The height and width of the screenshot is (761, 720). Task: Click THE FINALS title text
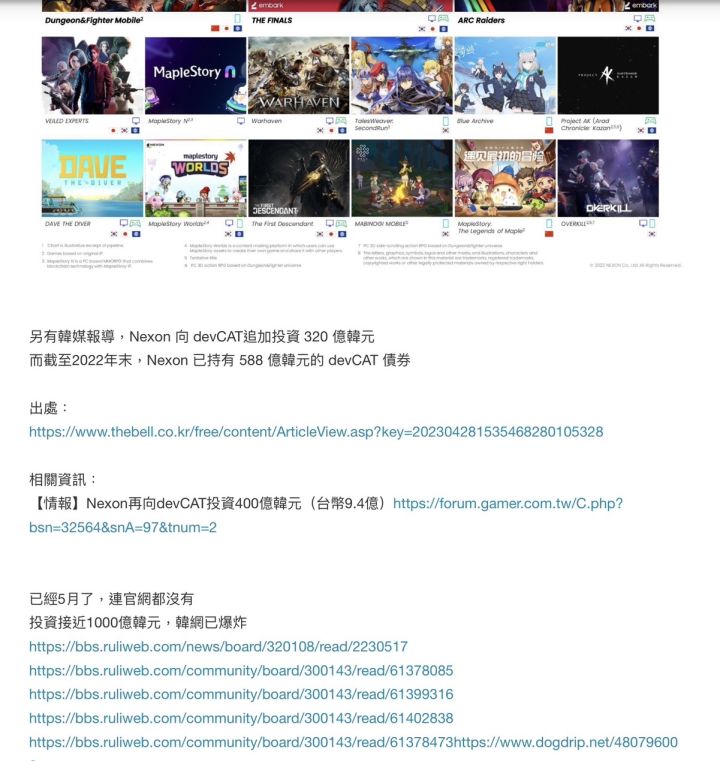click(x=272, y=20)
